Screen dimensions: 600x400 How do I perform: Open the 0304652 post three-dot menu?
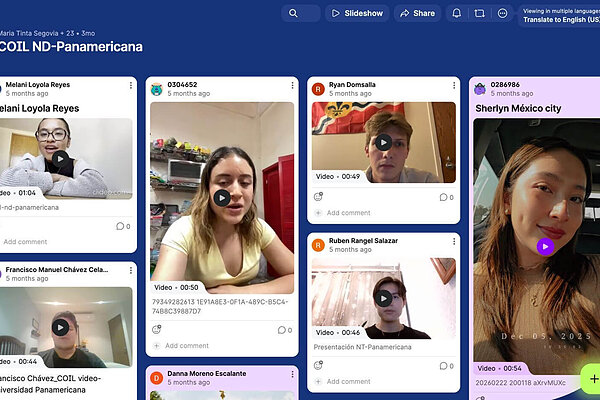292,85
